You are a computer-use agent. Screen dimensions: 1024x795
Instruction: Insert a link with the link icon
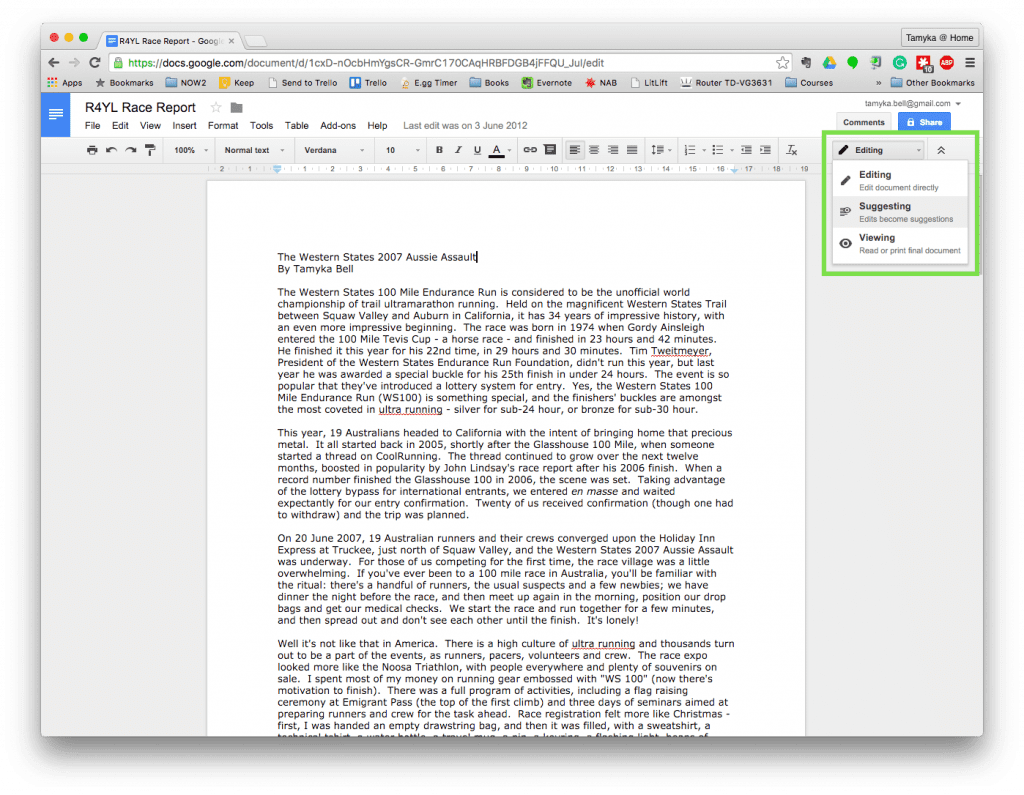[x=530, y=150]
